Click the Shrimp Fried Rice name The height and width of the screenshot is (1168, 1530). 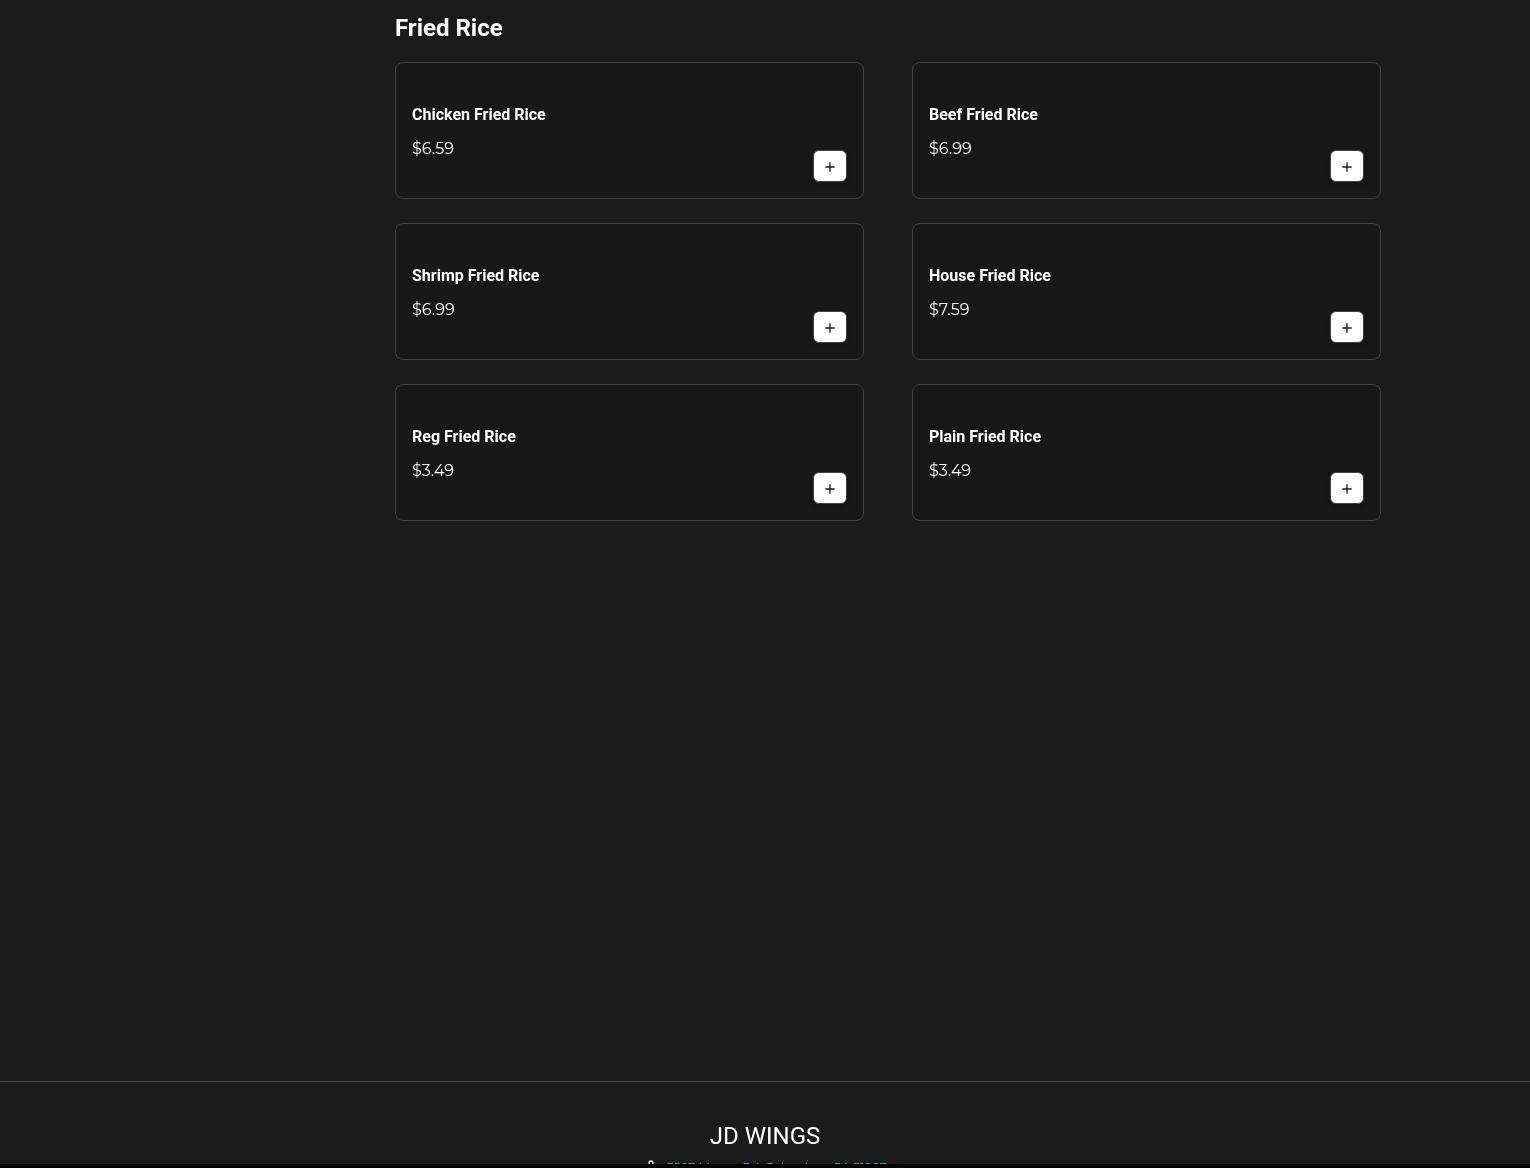[475, 275]
